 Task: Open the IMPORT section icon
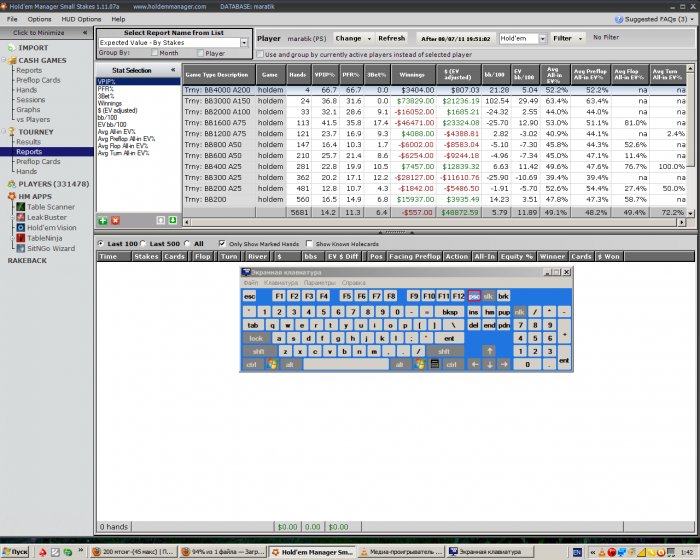click(x=11, y=48)
